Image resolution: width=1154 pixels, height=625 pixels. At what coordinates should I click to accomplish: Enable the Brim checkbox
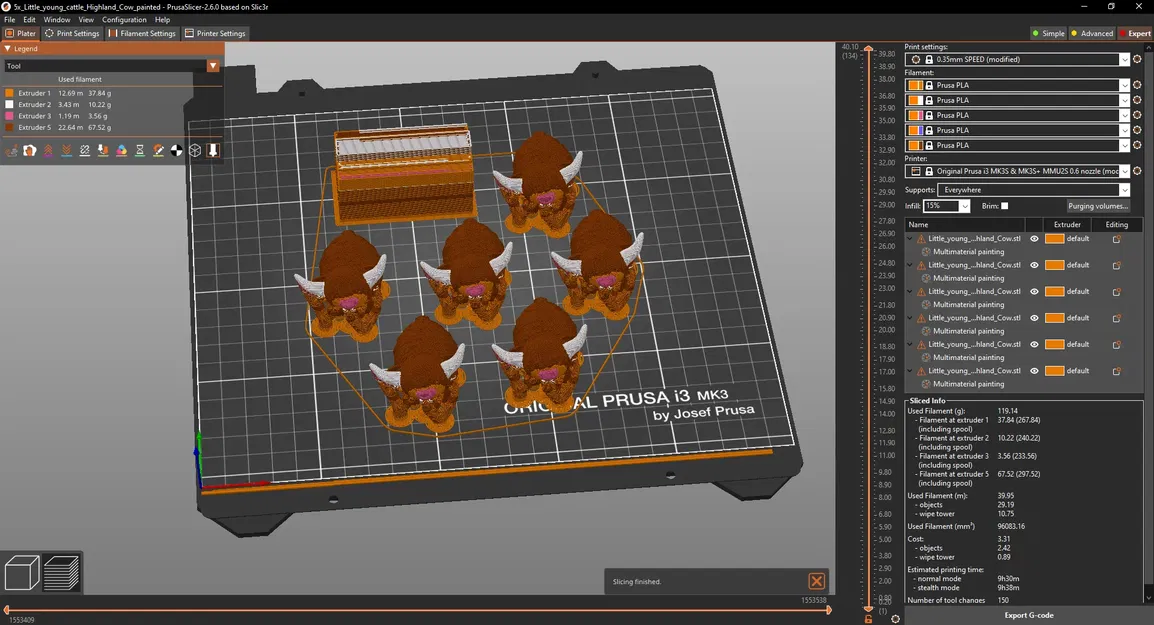[x=1005, y=206]
